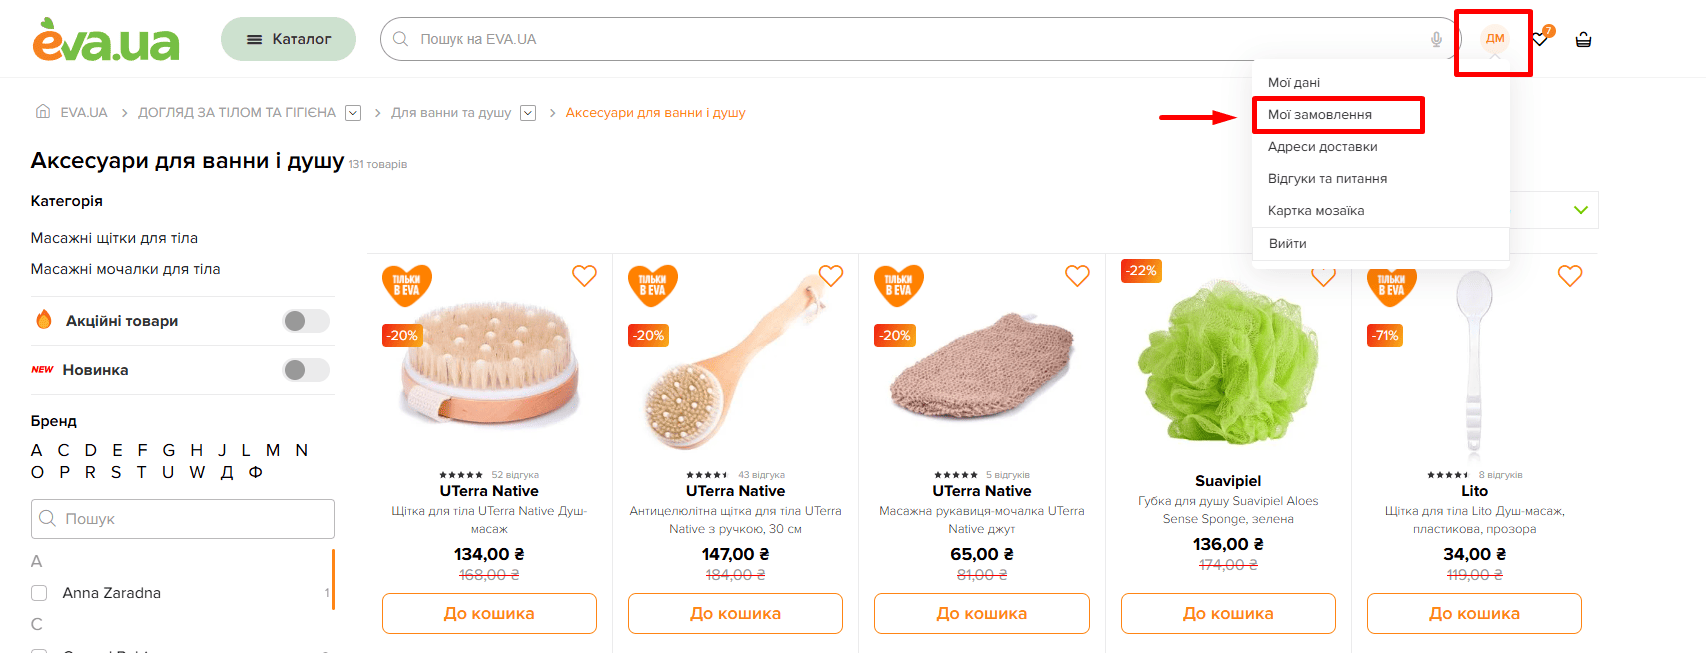Open the wishlist heart icon in header

[1540, 39]
